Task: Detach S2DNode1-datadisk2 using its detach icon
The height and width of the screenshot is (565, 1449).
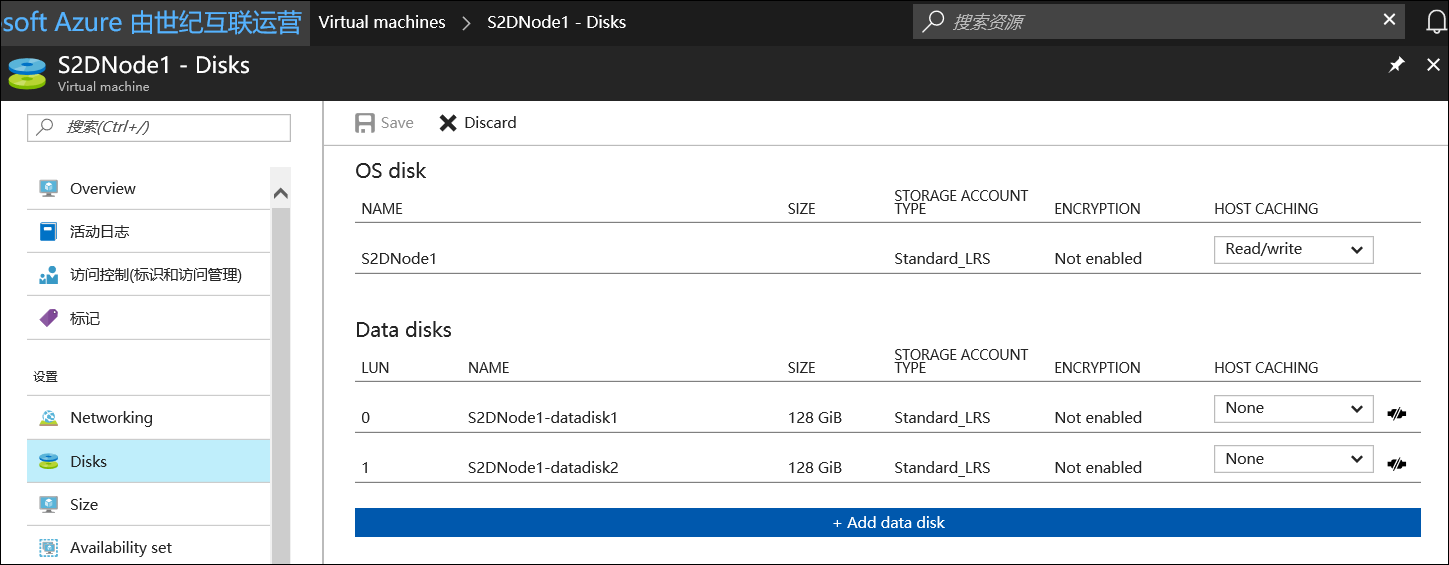Action: click(x=1397, y=463)
